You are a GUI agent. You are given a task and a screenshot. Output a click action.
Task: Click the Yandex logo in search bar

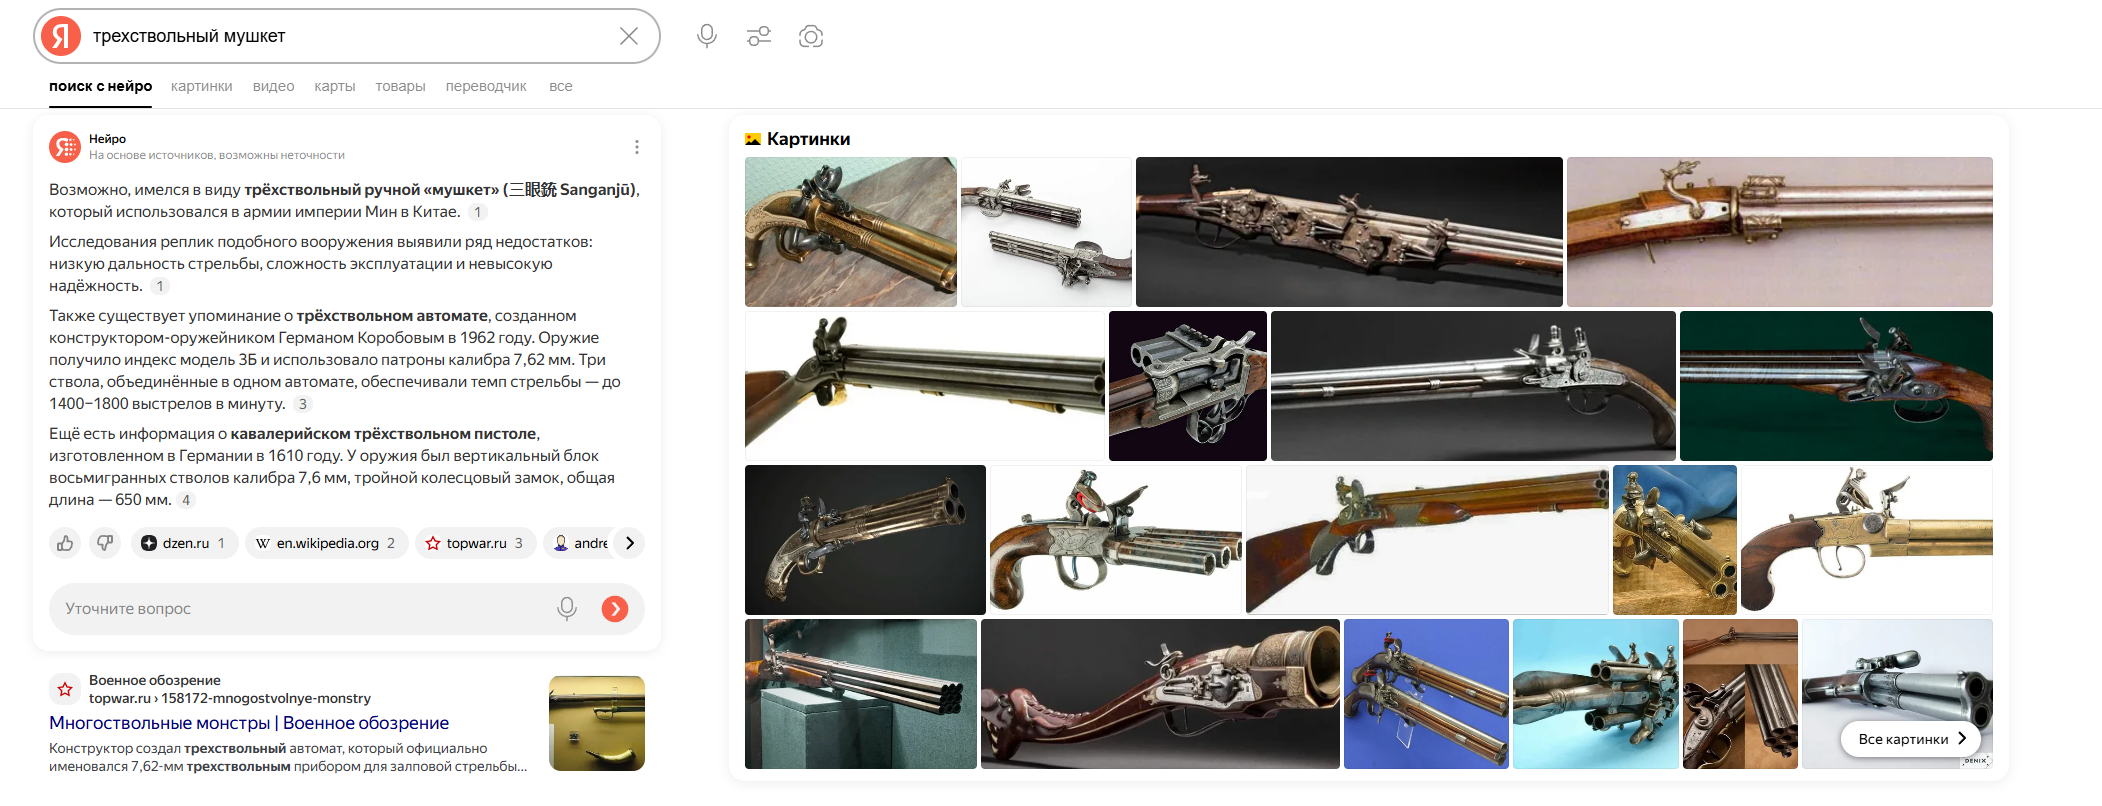[61, 36]
